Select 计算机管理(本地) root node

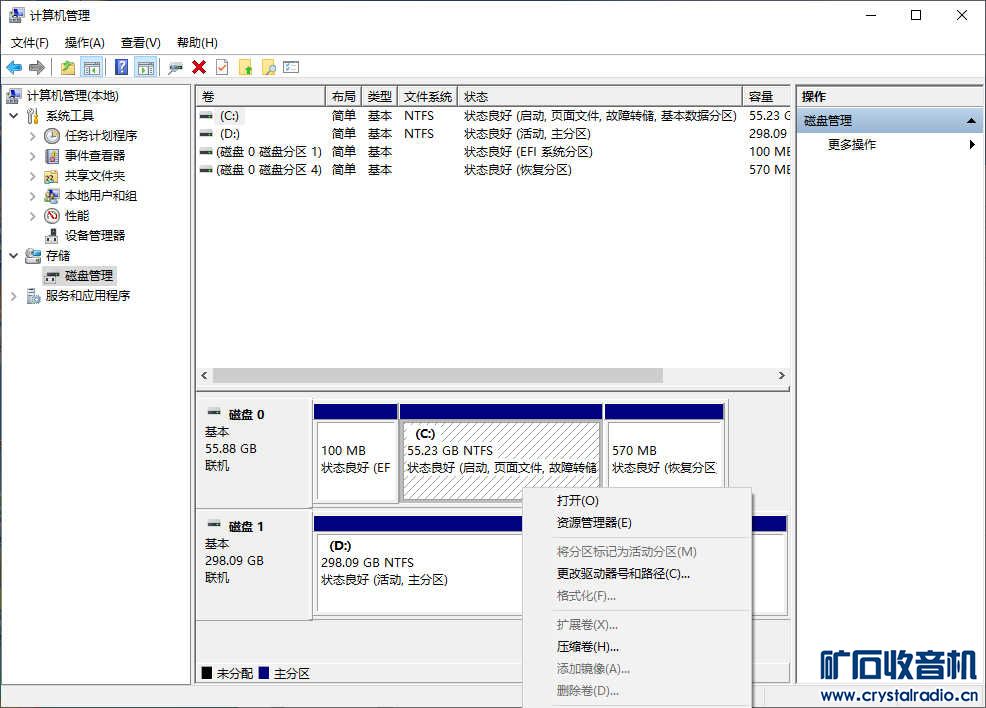[x=72, y=96]
